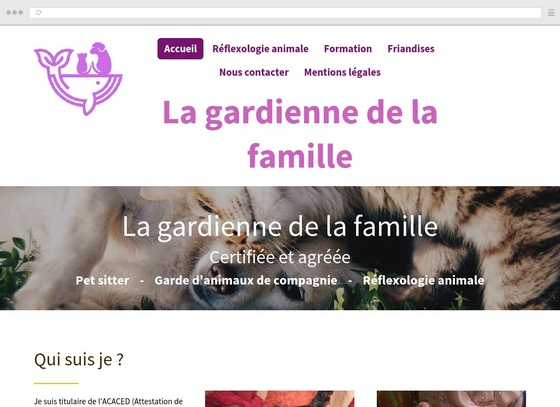
Task: Click Réflexologie animale in the banner
Action: click(x=424, y=281)
